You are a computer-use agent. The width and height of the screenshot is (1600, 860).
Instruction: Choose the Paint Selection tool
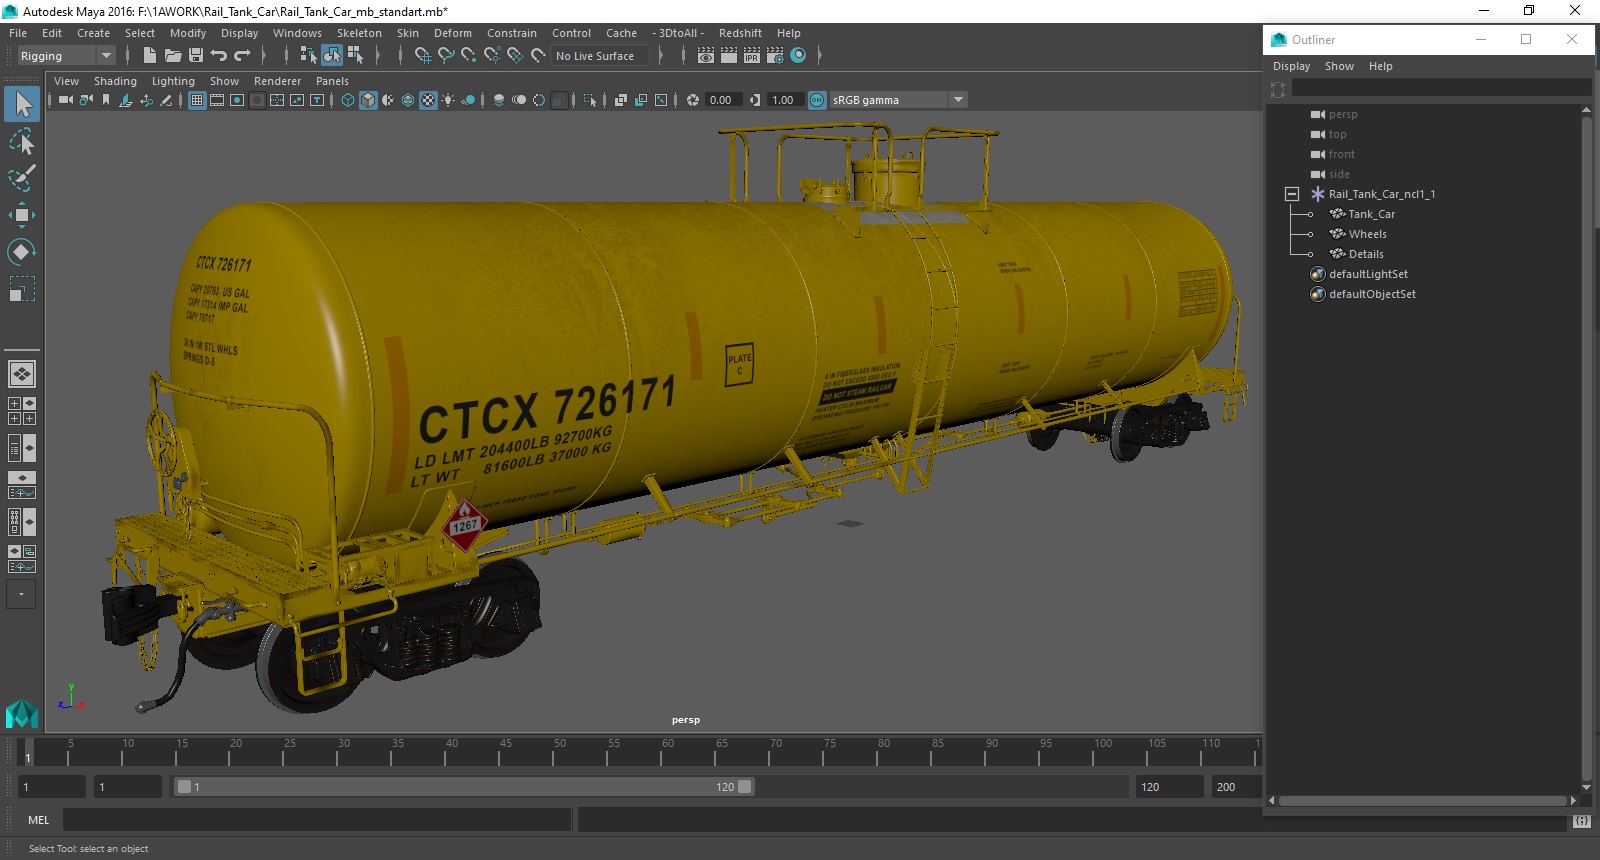(22, 178)
